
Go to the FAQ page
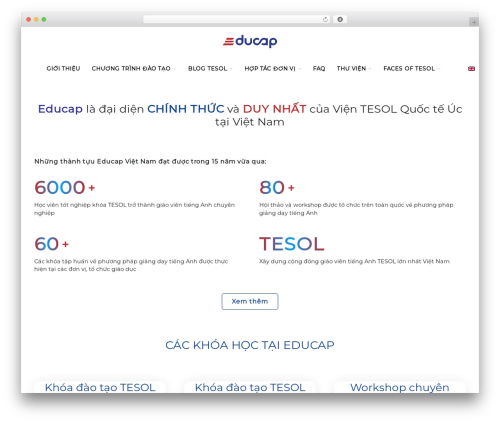click(x=319, y=69)
